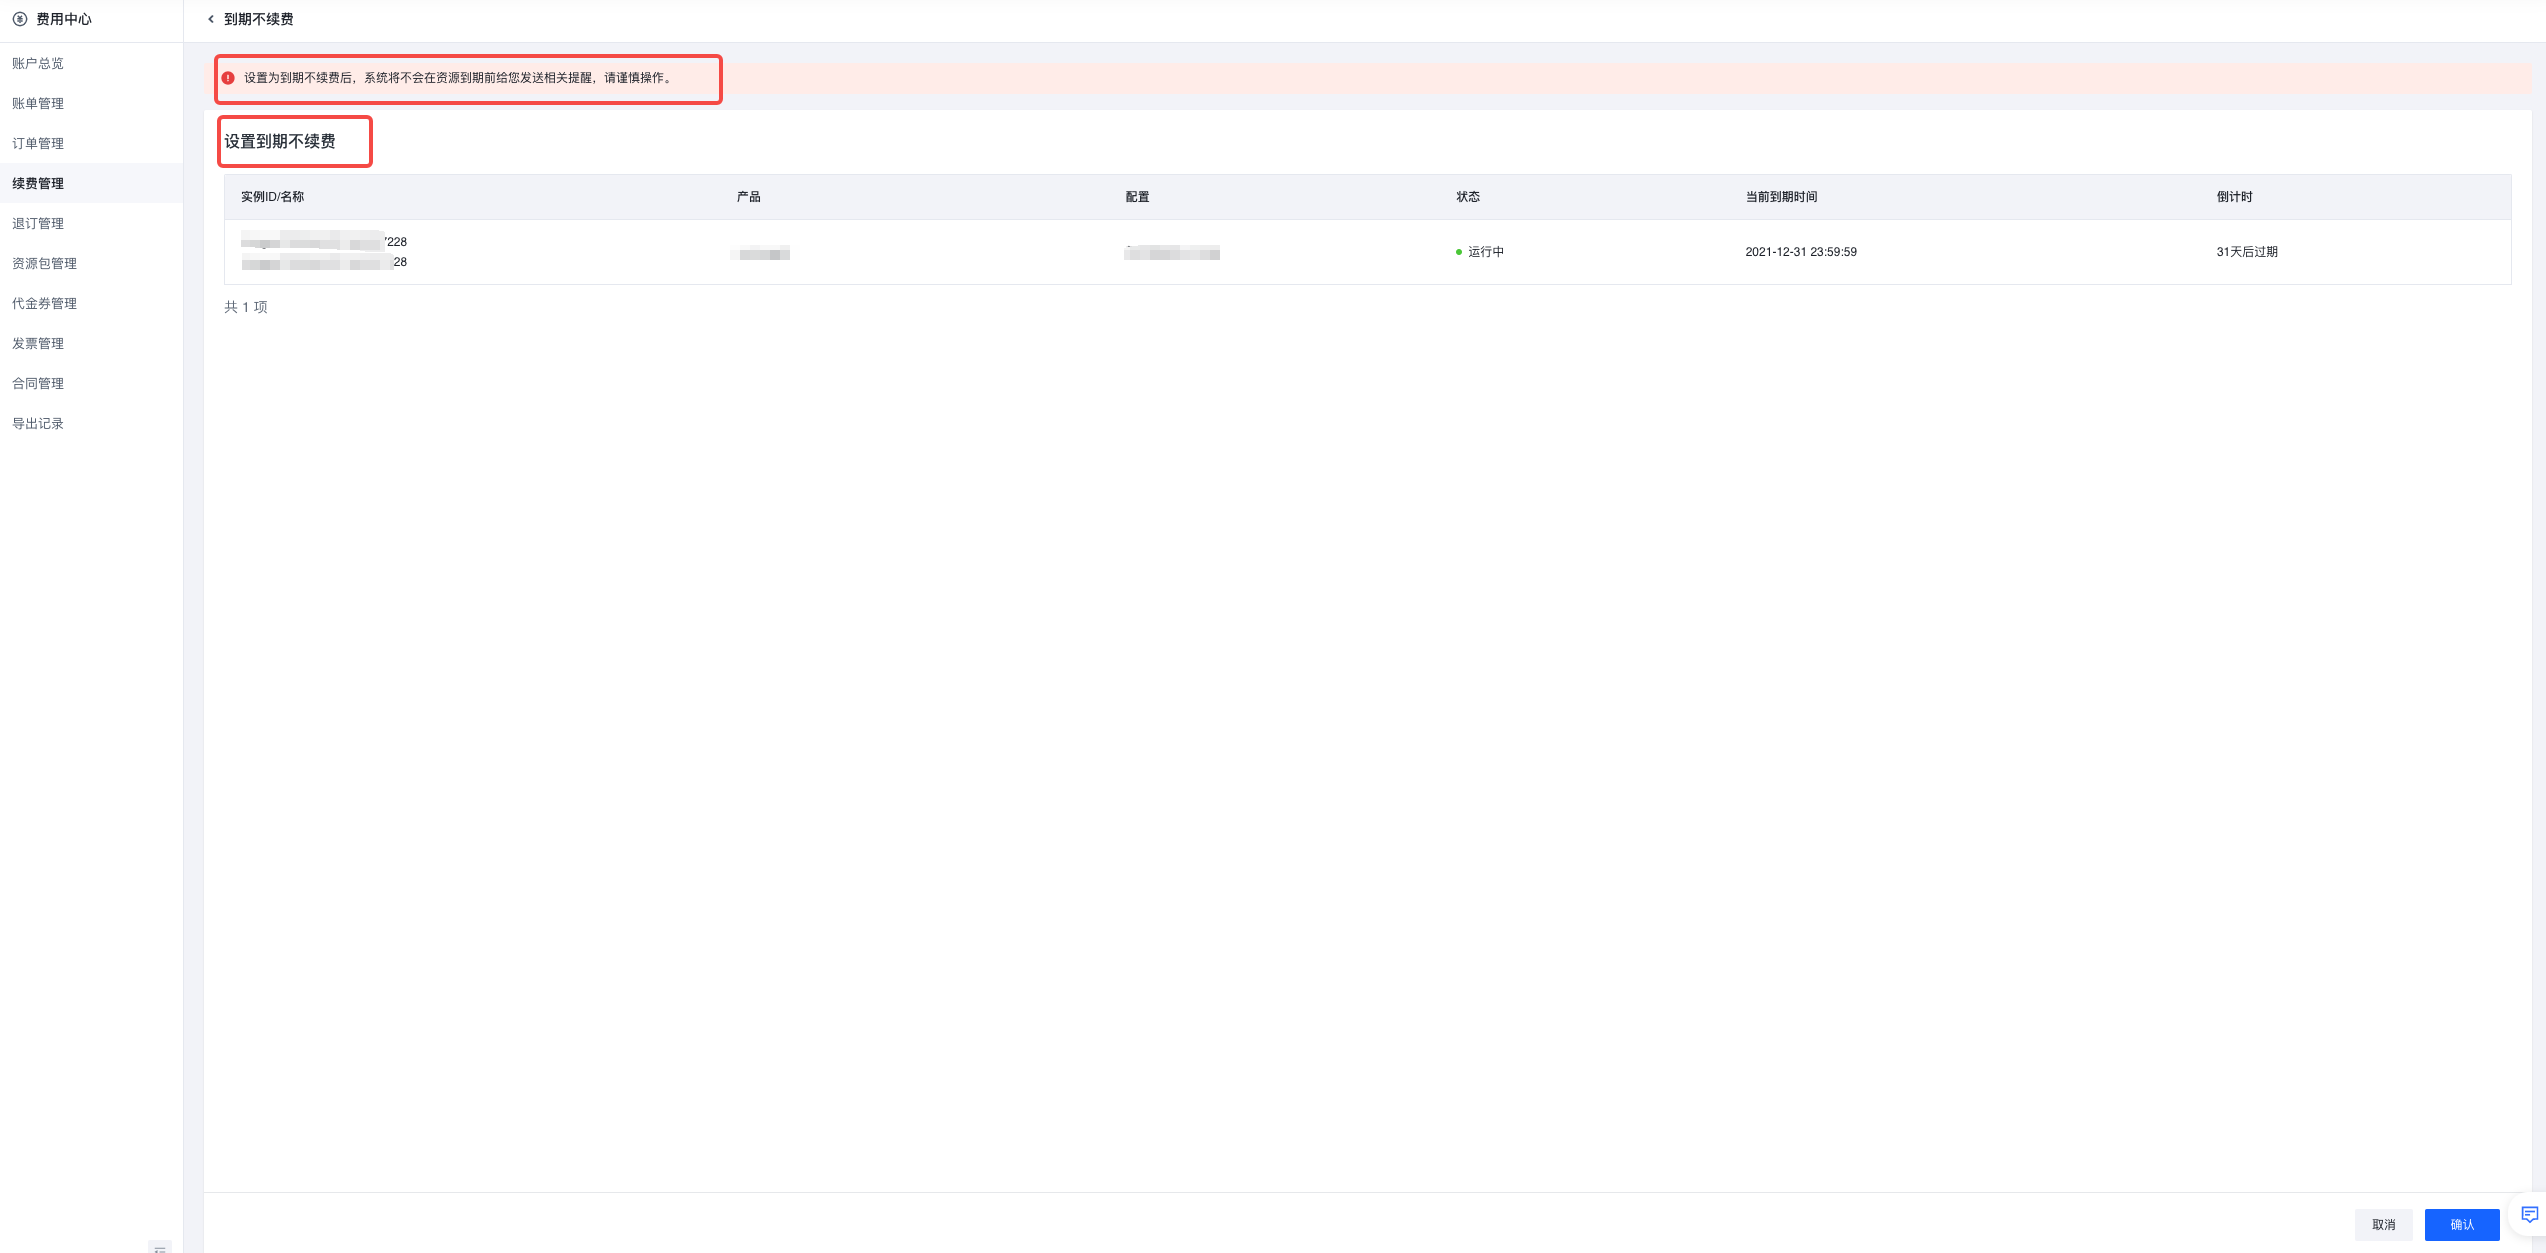The width and height of the screenshot is (2546, 1253).
Task: Click the 确认 button
Action: [x=2462, y=1224]
